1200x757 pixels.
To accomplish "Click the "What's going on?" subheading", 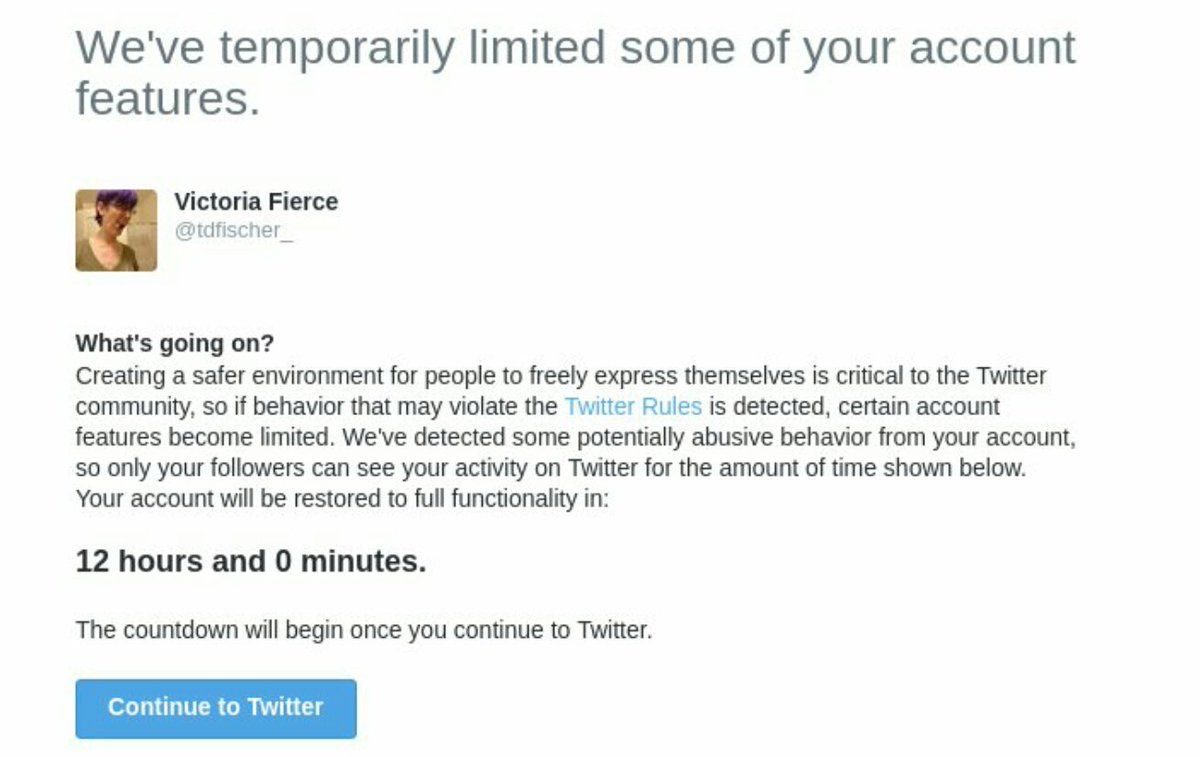I will tap(174, 343).
